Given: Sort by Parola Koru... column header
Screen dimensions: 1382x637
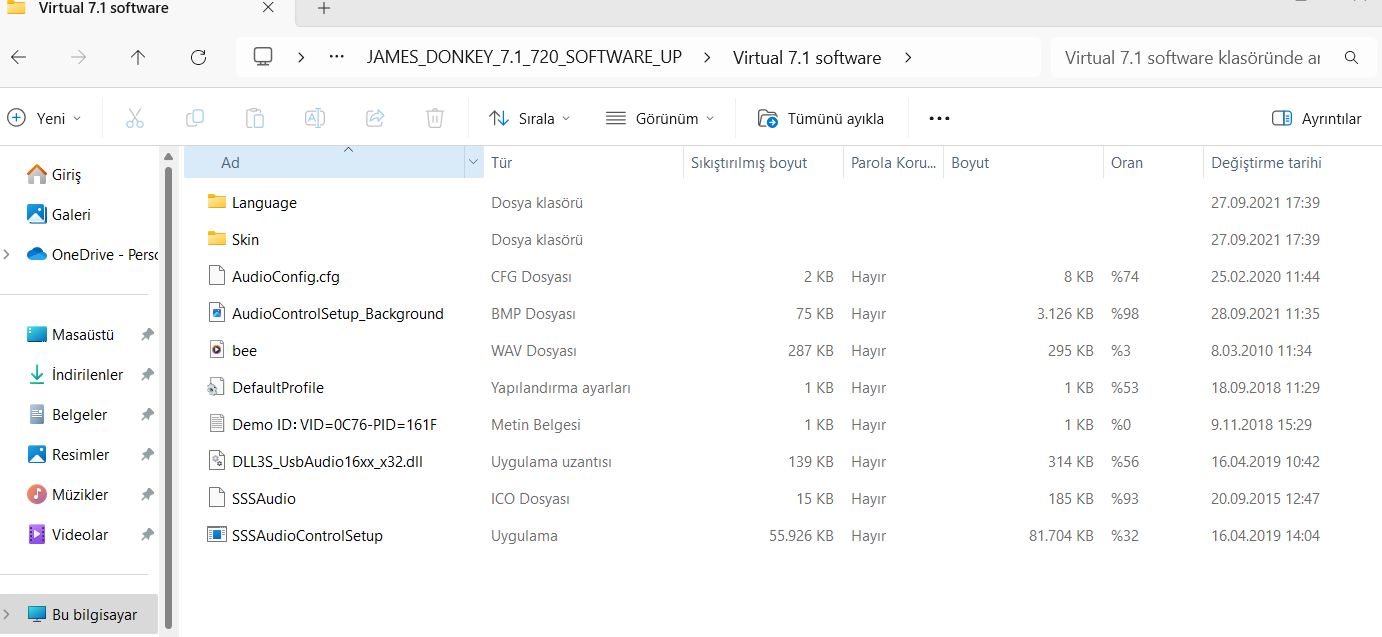Looking at the screenshot, I should click(893, 162).
